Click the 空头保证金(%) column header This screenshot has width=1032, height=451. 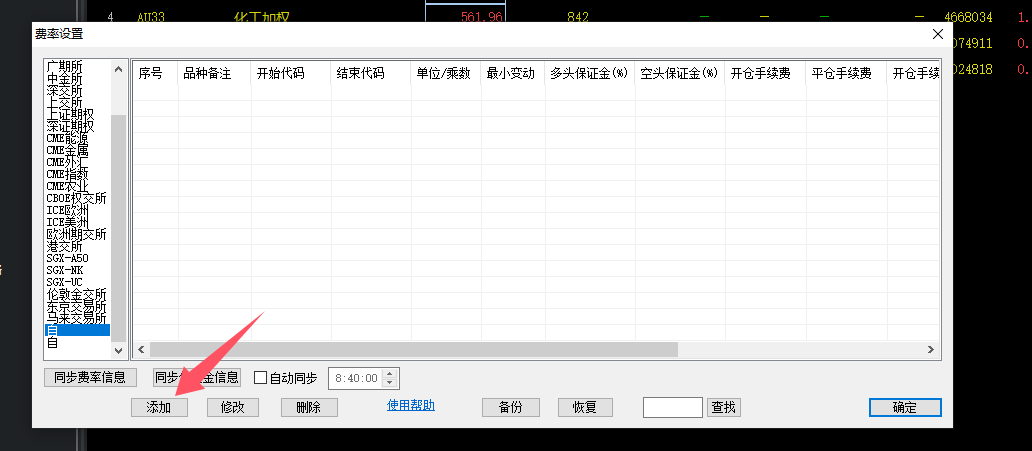[681, 74]
